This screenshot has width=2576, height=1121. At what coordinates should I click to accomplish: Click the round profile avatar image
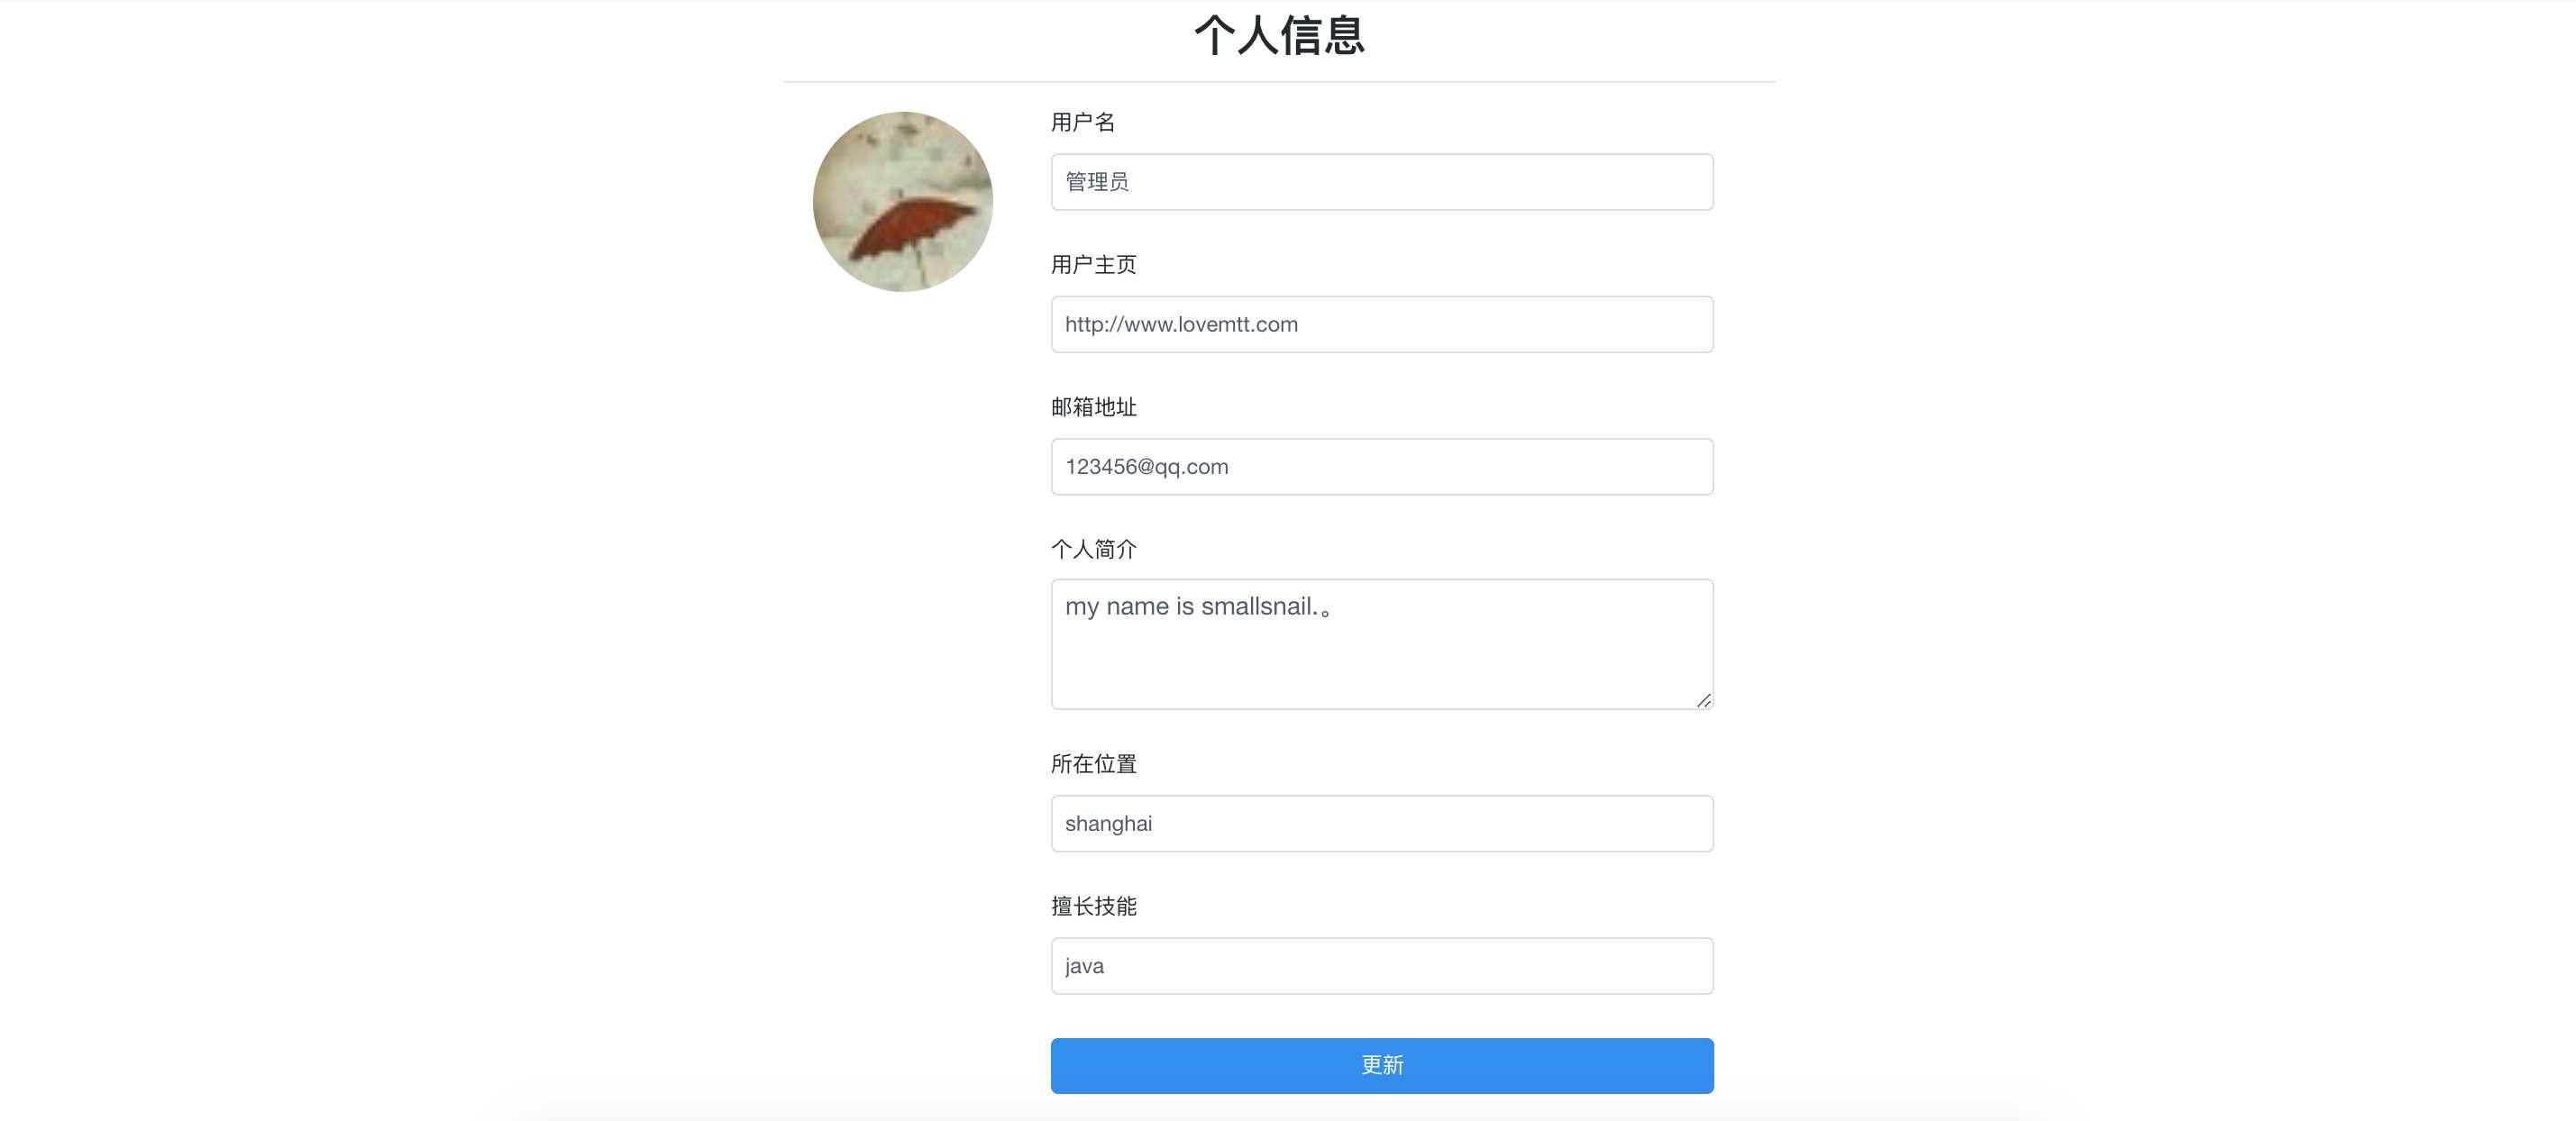click(x=902, y=201)
